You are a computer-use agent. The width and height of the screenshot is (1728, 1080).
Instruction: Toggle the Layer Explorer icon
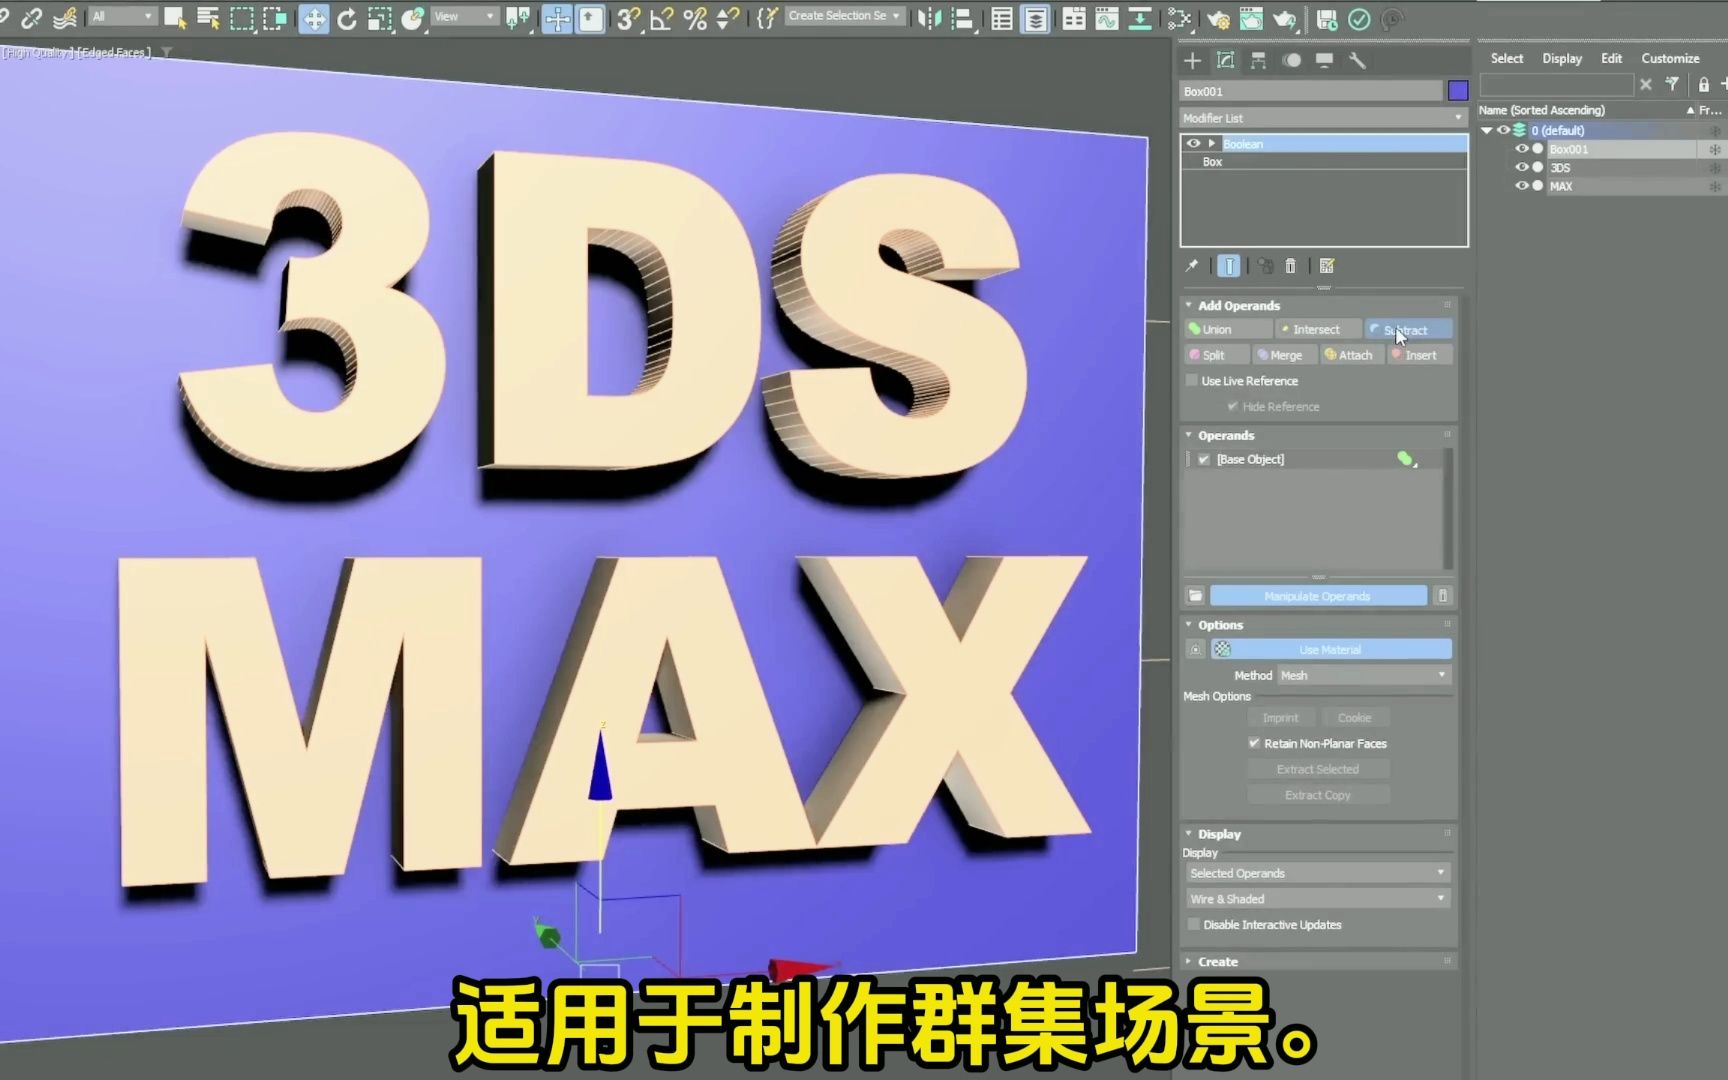(x=1036, y=18)
